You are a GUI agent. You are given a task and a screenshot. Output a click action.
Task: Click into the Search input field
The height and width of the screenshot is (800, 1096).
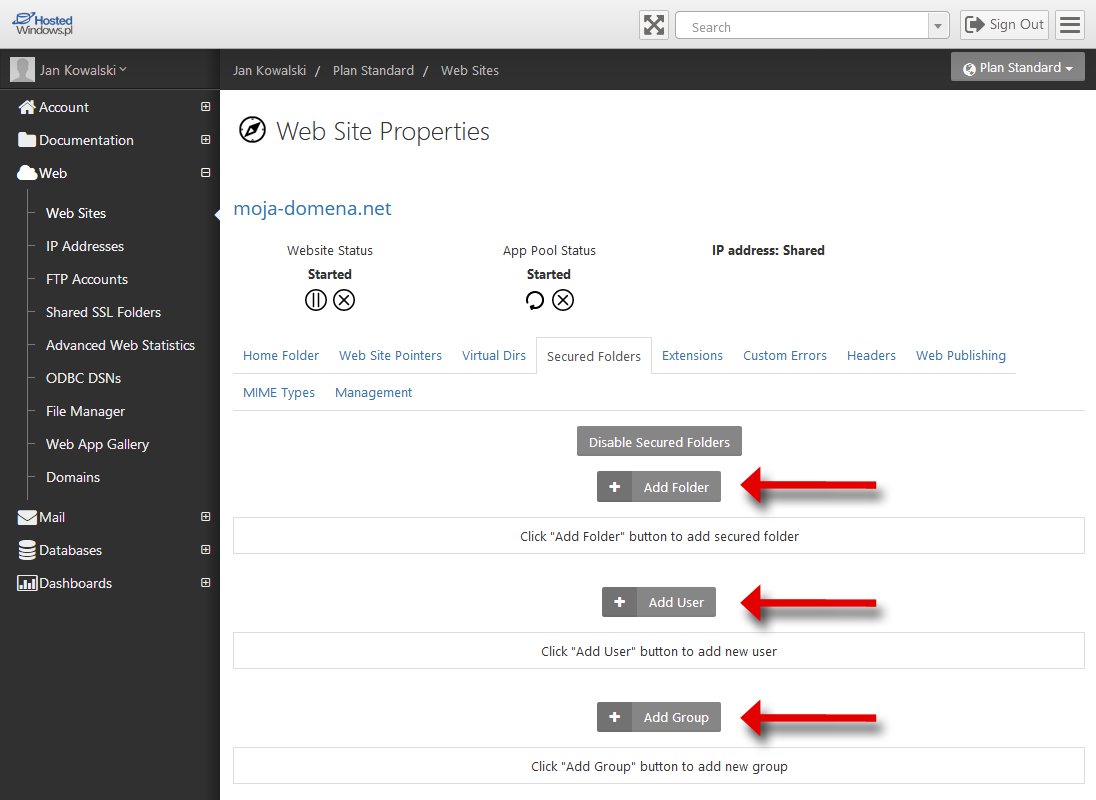802,27
